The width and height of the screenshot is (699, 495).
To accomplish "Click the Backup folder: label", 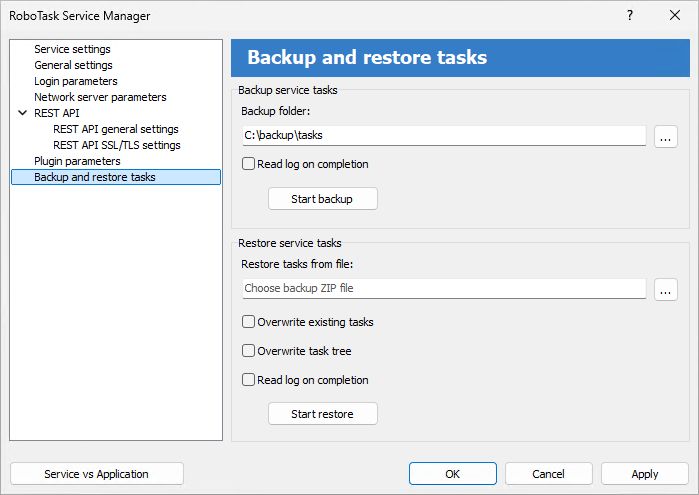I will (275, 111).
